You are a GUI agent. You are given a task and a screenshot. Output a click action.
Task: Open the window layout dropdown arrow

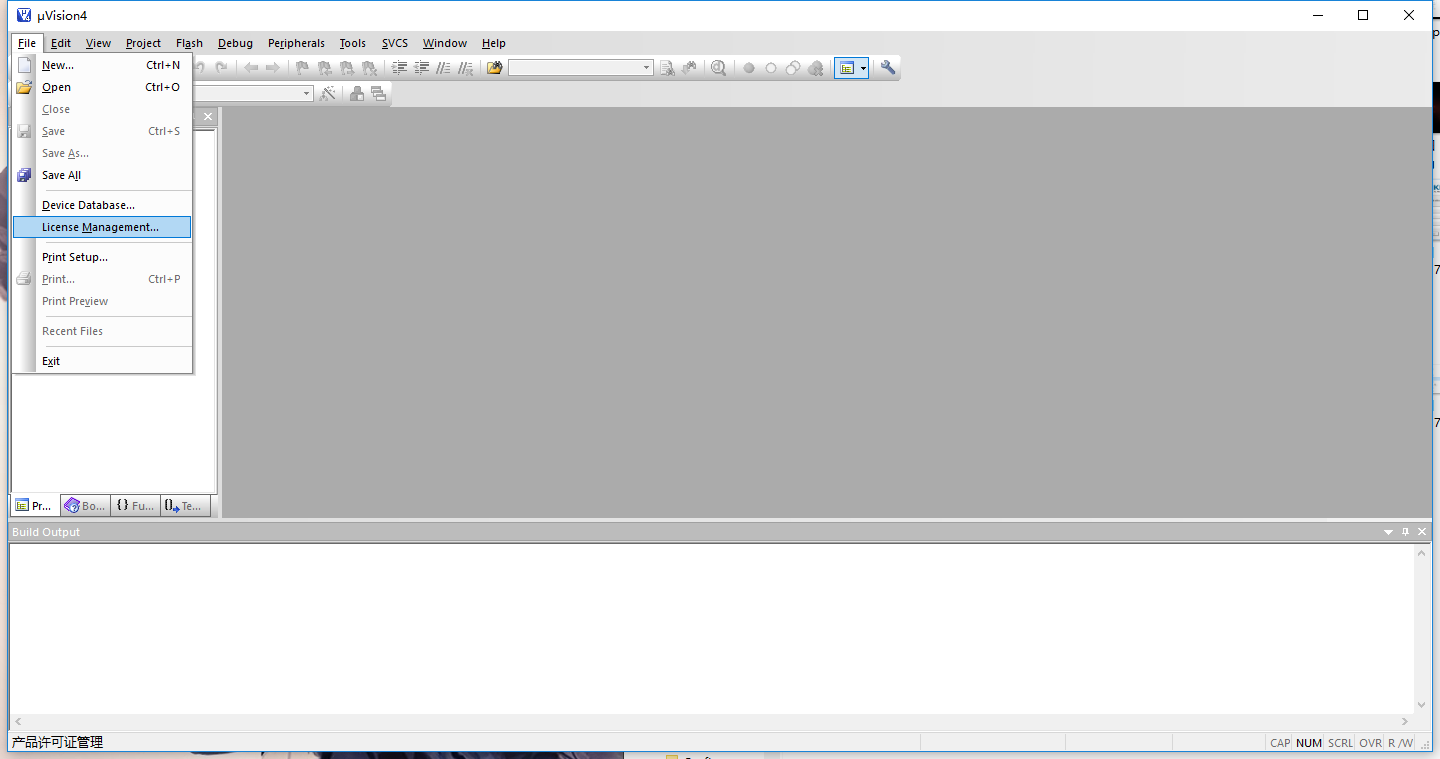864,68
